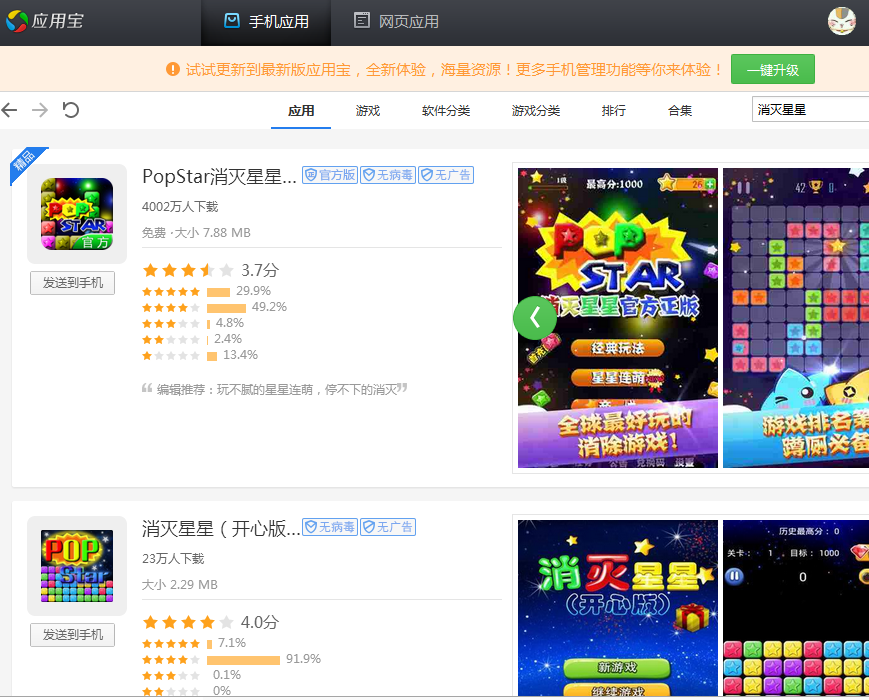Image resolution: width=869 pixels, height=700 pixels.
Task: Click the 官方版 badge on PopStar
Action: (330, 175)
